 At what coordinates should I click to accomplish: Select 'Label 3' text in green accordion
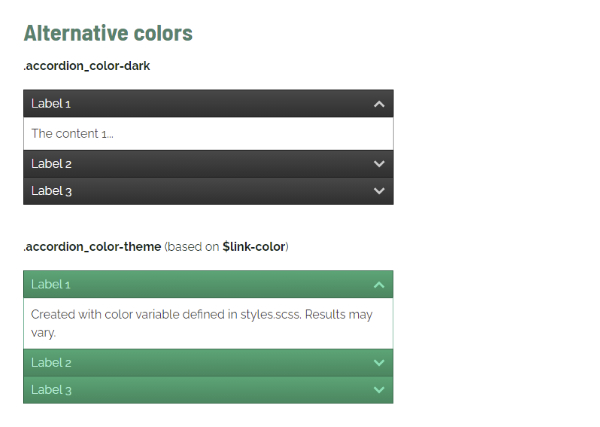tap(51, 390)
